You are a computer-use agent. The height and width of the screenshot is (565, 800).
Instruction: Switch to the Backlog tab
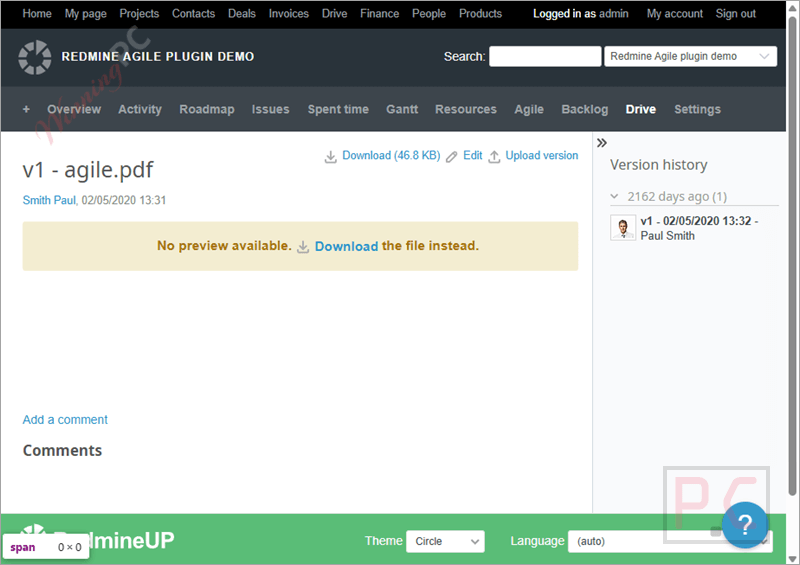585,109
